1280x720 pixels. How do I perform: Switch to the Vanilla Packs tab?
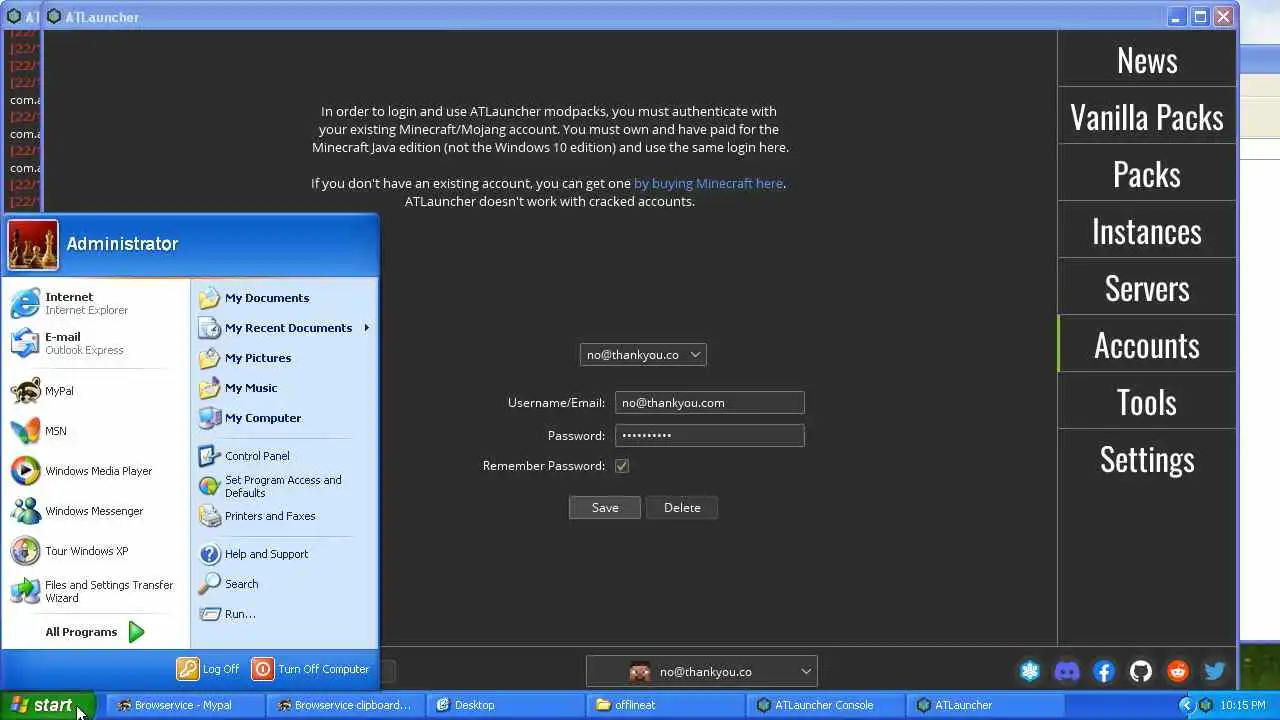tap(1147, 117)
